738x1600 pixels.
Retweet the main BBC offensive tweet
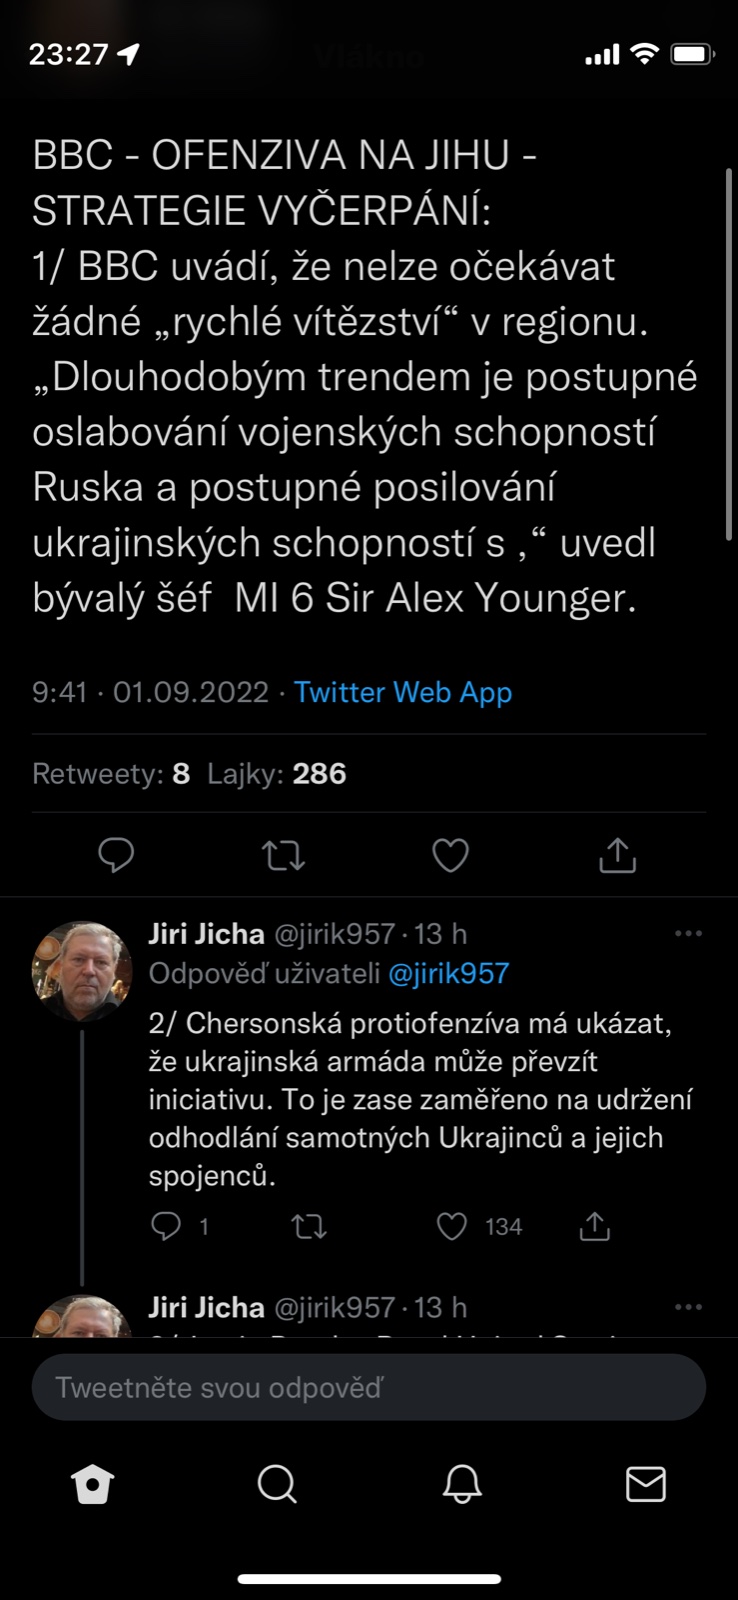283,855
